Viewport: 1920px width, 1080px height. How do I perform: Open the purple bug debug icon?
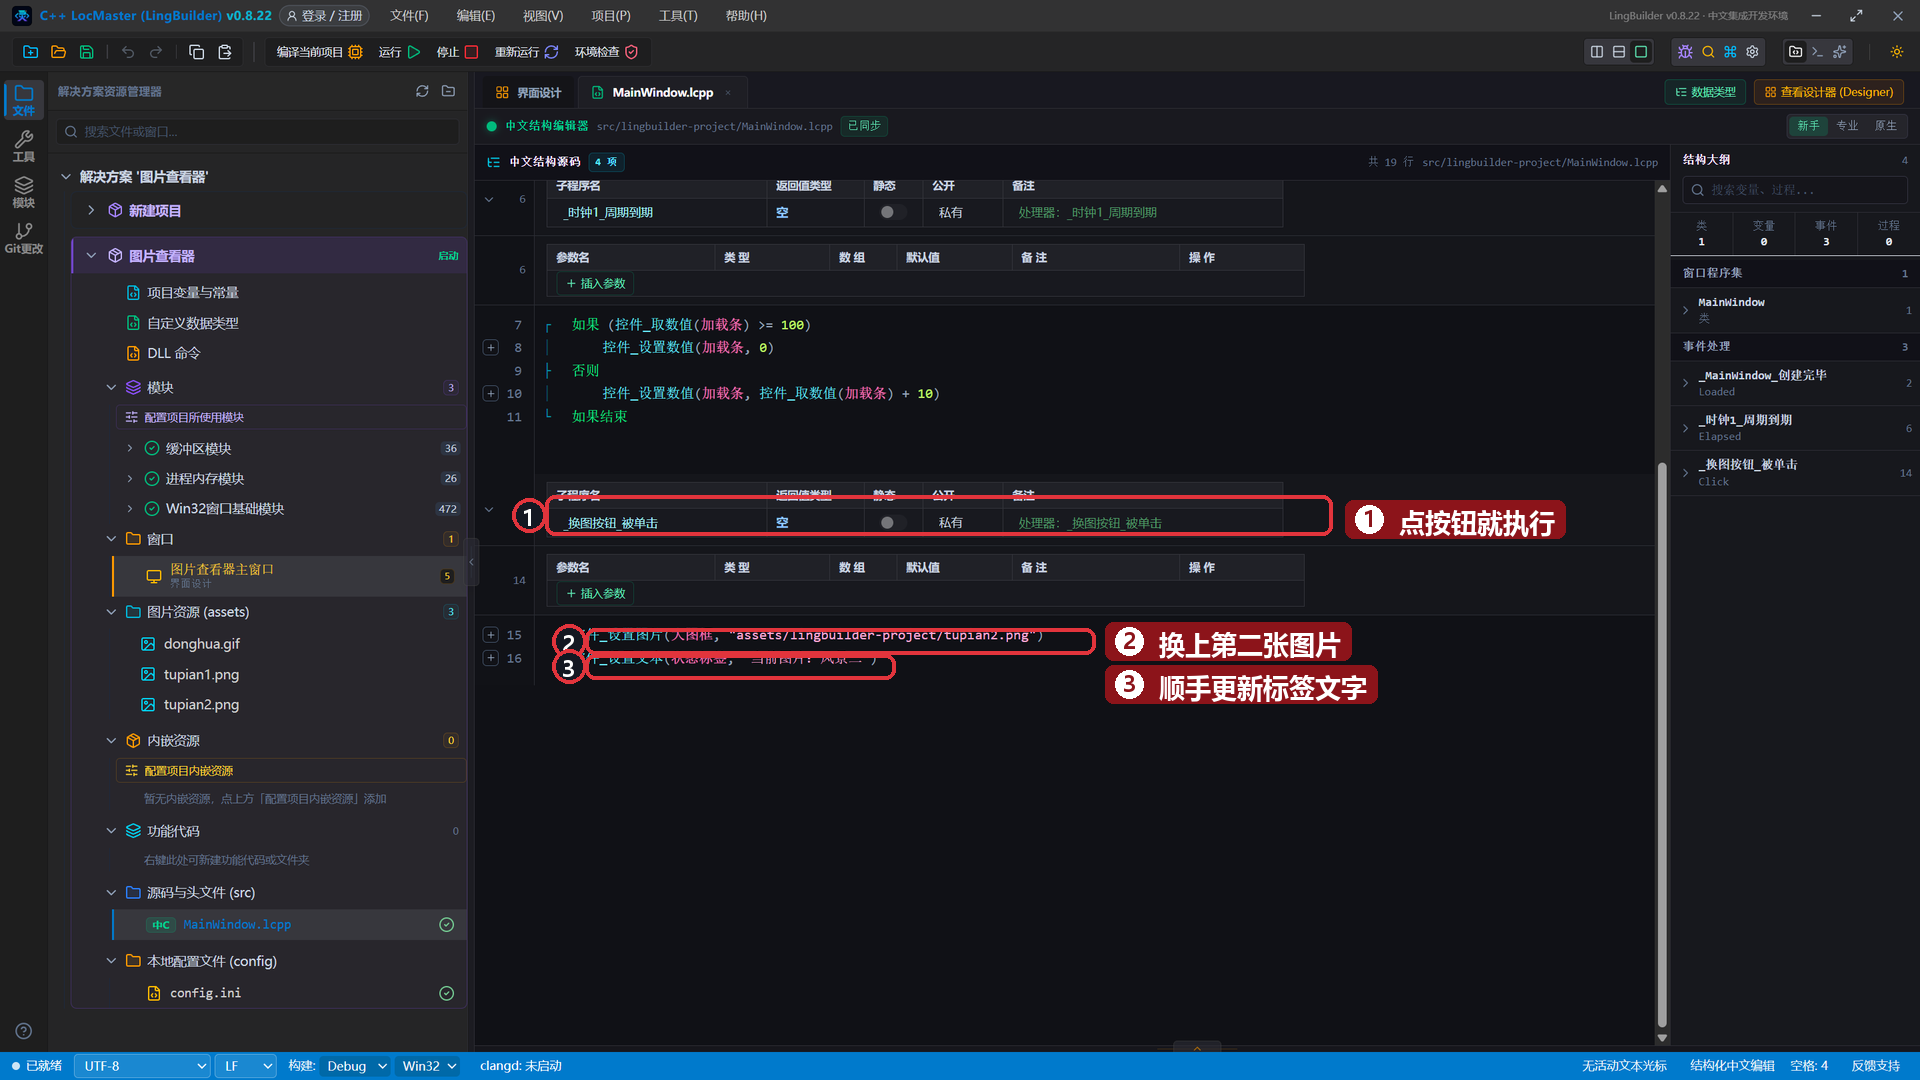(1685, 52)
